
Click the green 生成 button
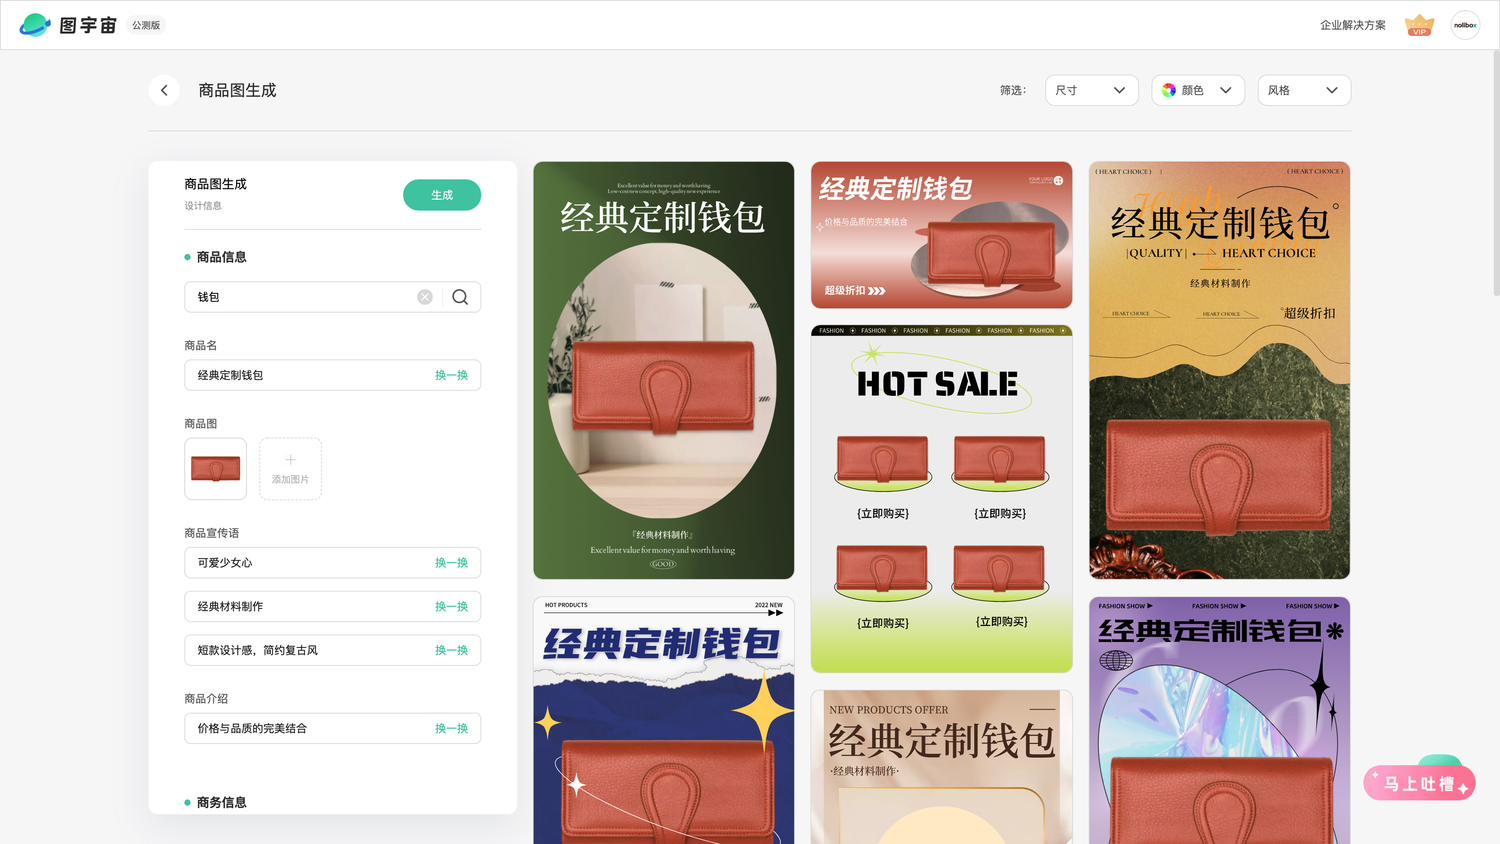(x=442, y=195)
